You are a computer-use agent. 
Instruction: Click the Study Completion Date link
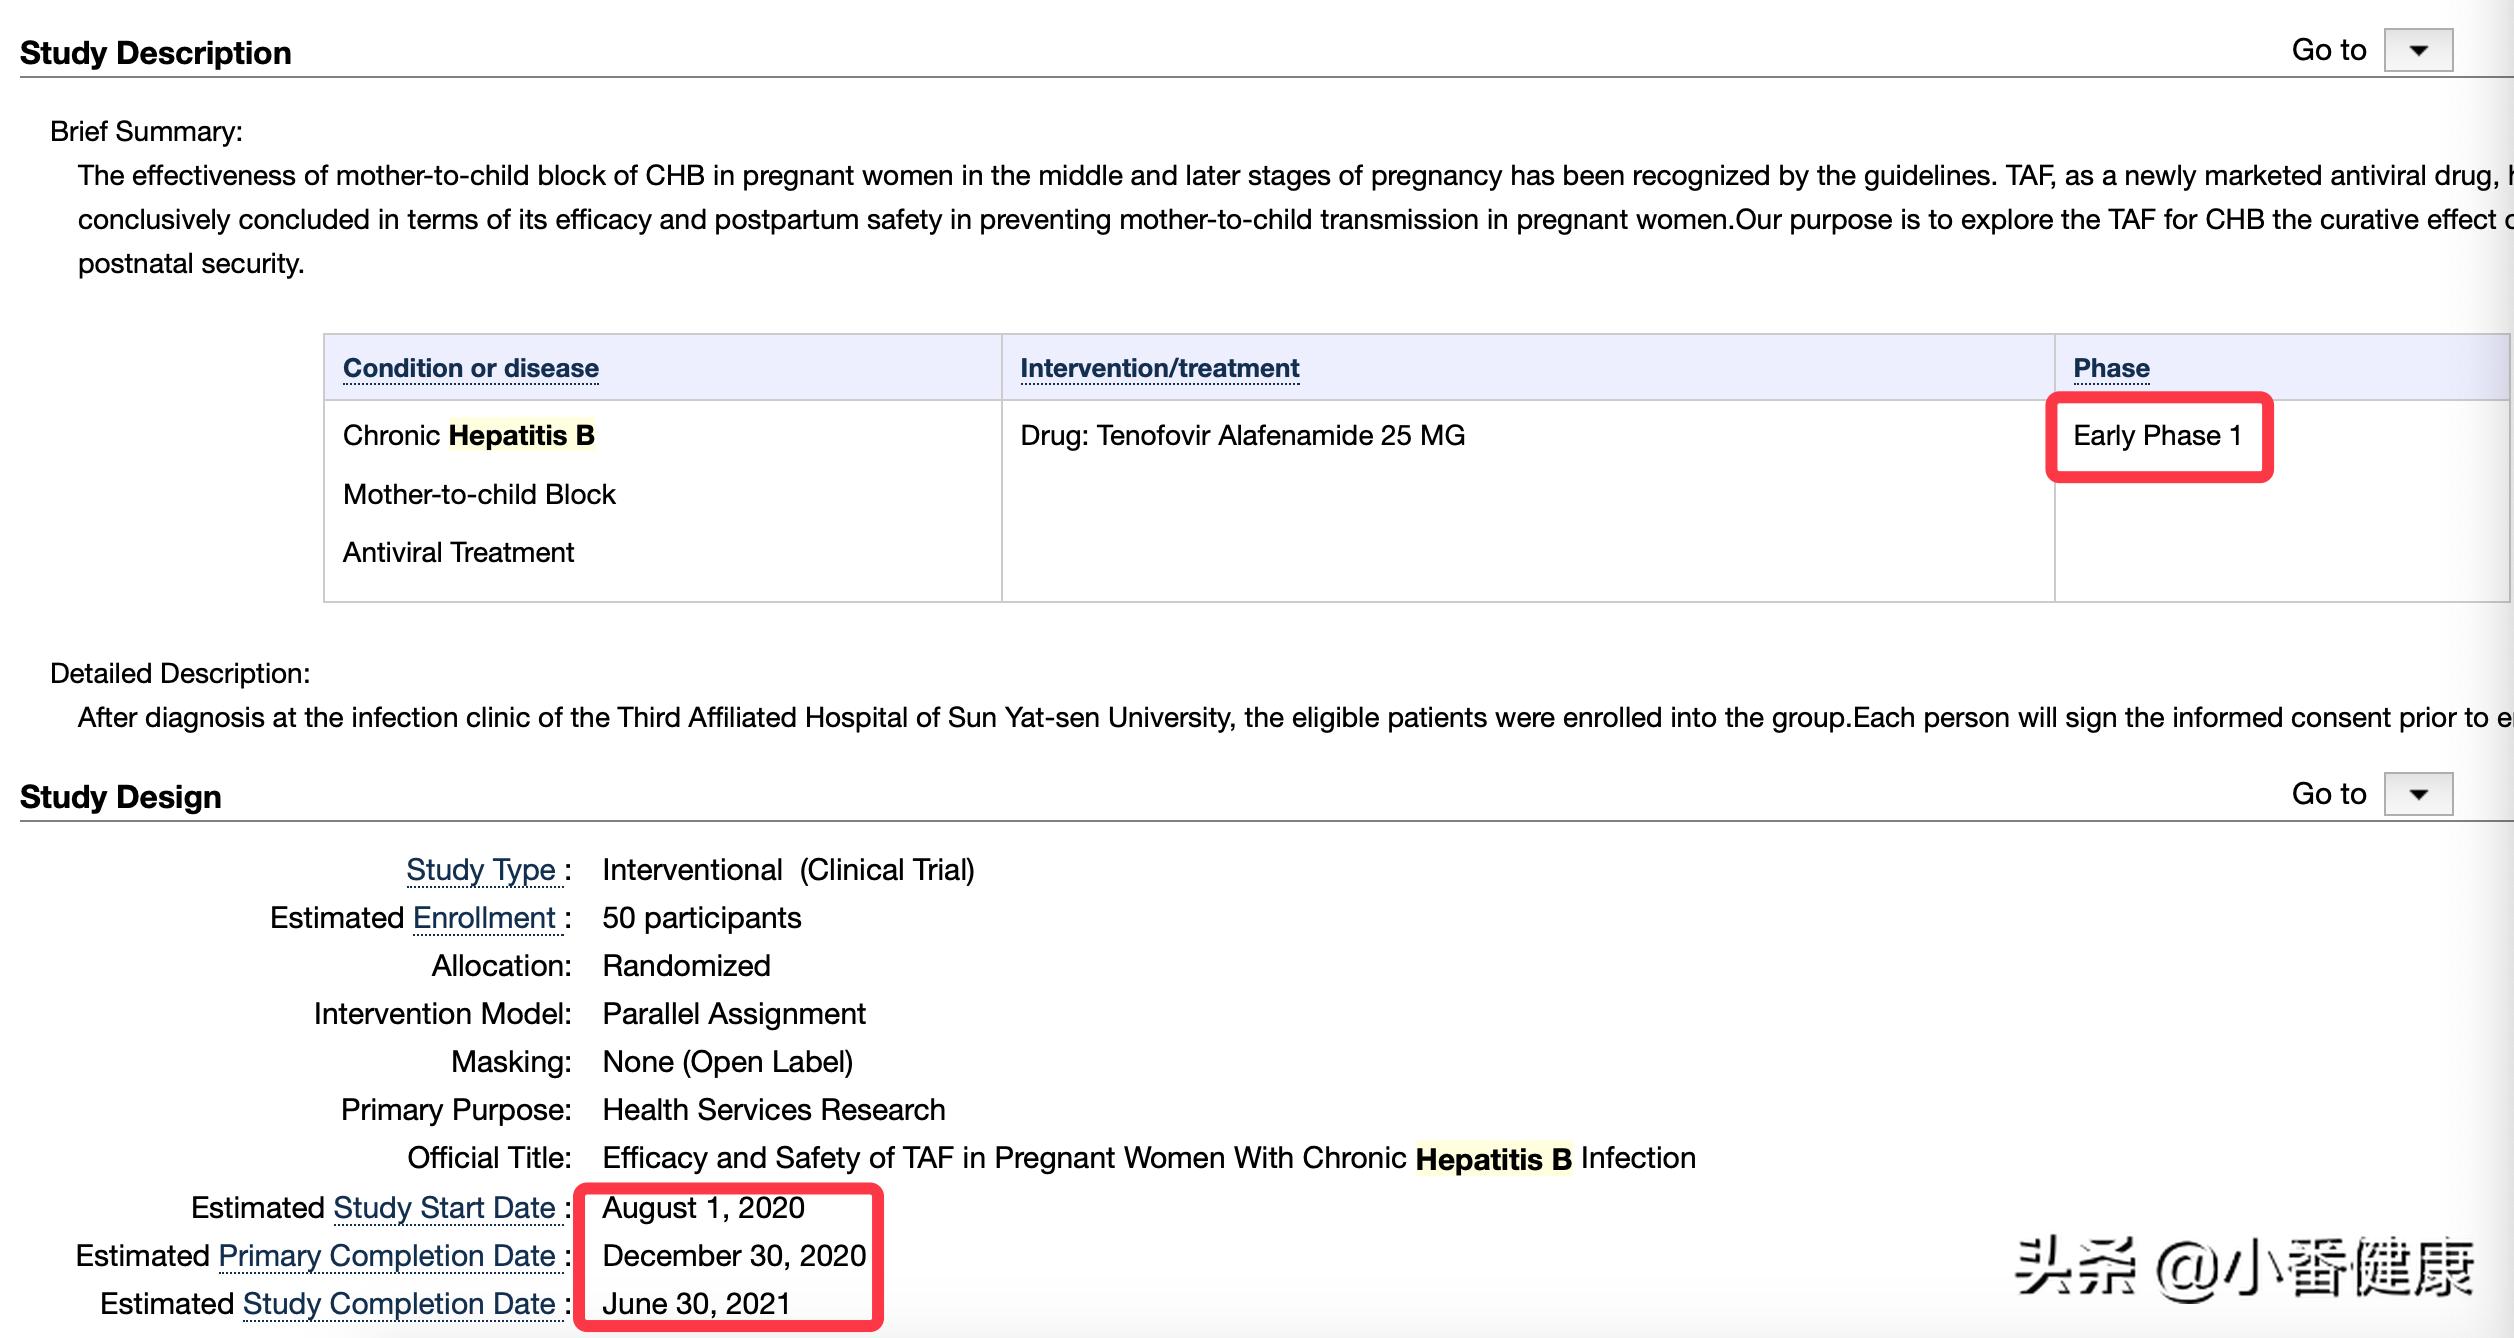pyautogui.click(x=399, y=1304)
